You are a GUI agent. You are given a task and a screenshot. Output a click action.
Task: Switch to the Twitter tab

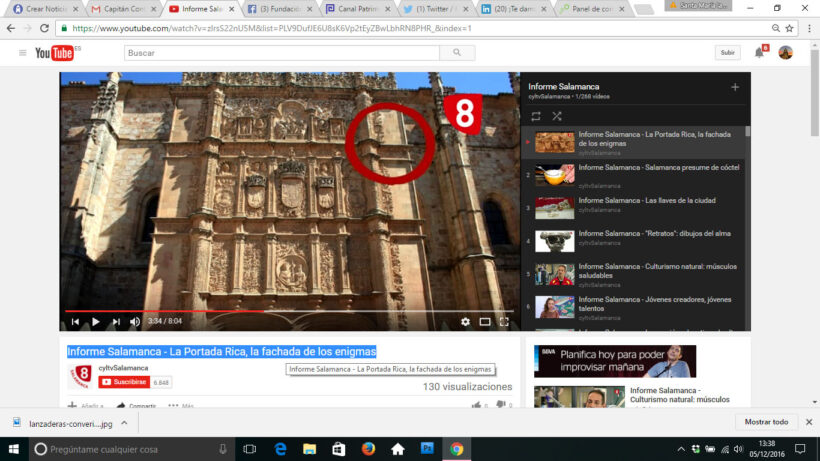pyautogui.click(x=436, y=9)
